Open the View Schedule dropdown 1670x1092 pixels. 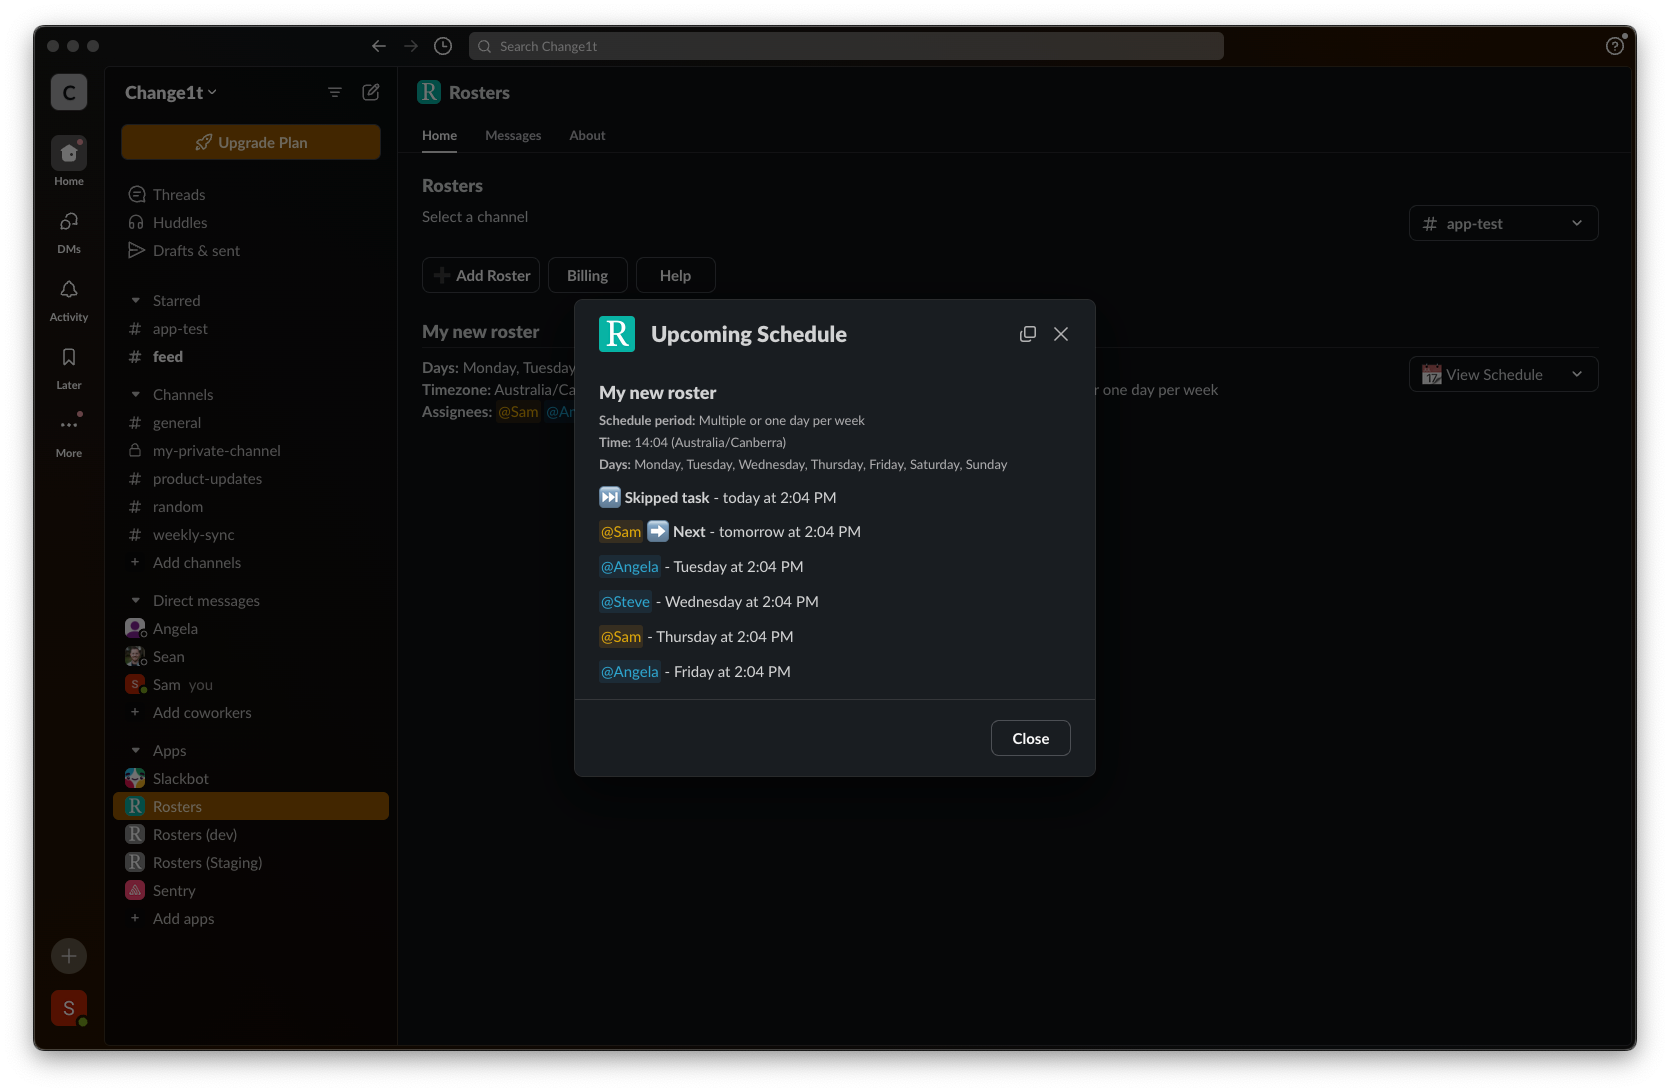coord(1503,374)
